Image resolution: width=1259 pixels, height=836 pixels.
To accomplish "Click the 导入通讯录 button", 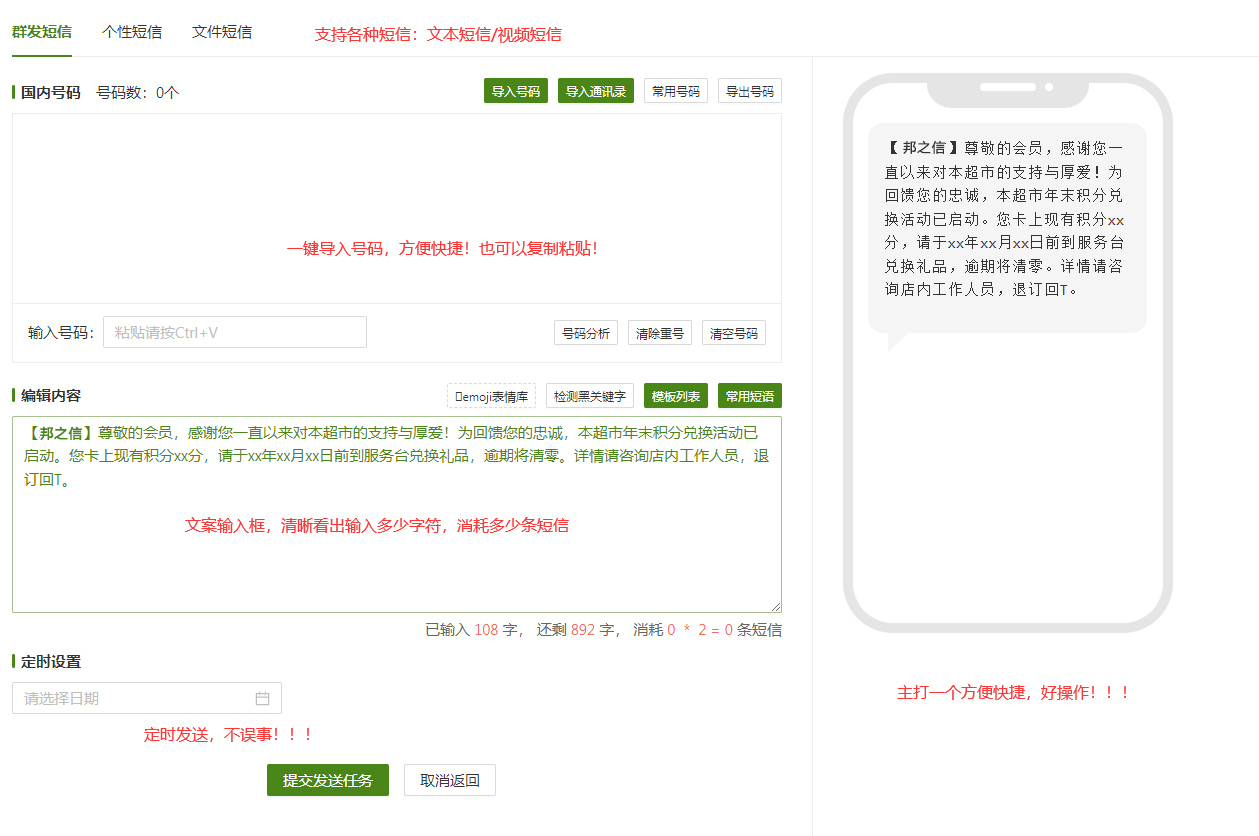I will pos(596,91).
